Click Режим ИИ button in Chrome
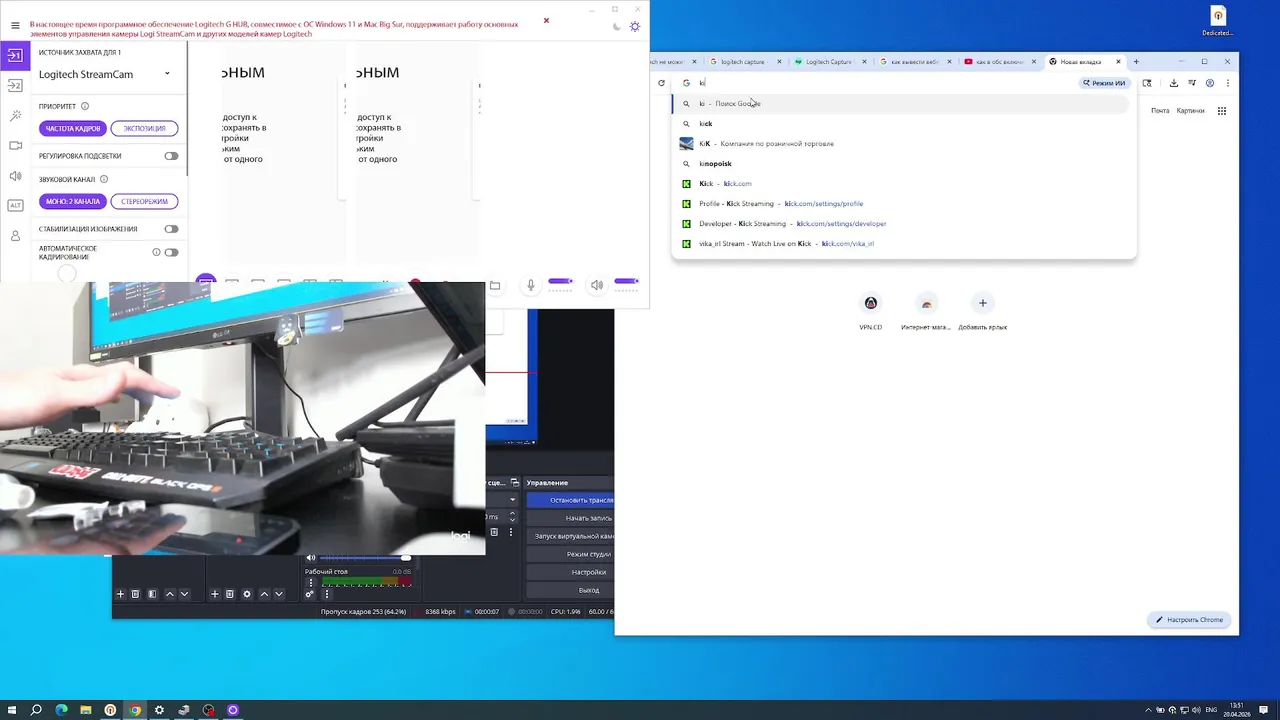 [1104, 83]
